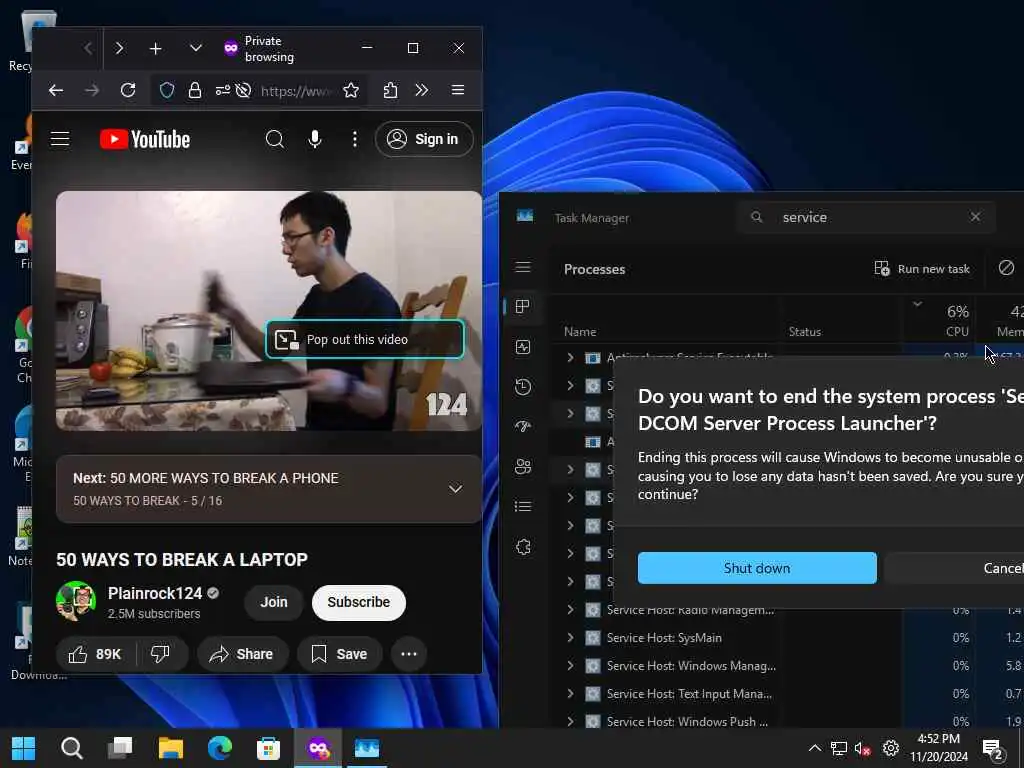1024x768 pixels.
Task: Click the Join button
Action: pyautogui.click(x=274, y=602)
